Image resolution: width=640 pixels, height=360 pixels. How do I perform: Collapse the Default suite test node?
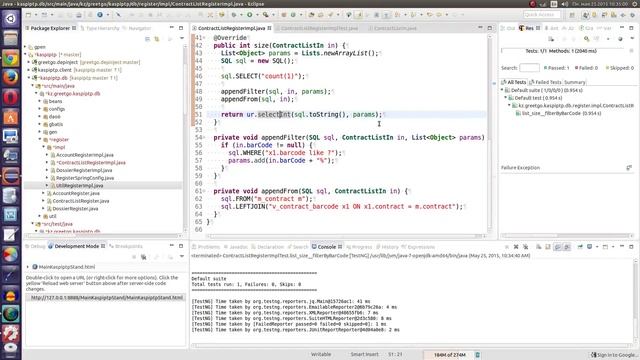coord(503,90)
